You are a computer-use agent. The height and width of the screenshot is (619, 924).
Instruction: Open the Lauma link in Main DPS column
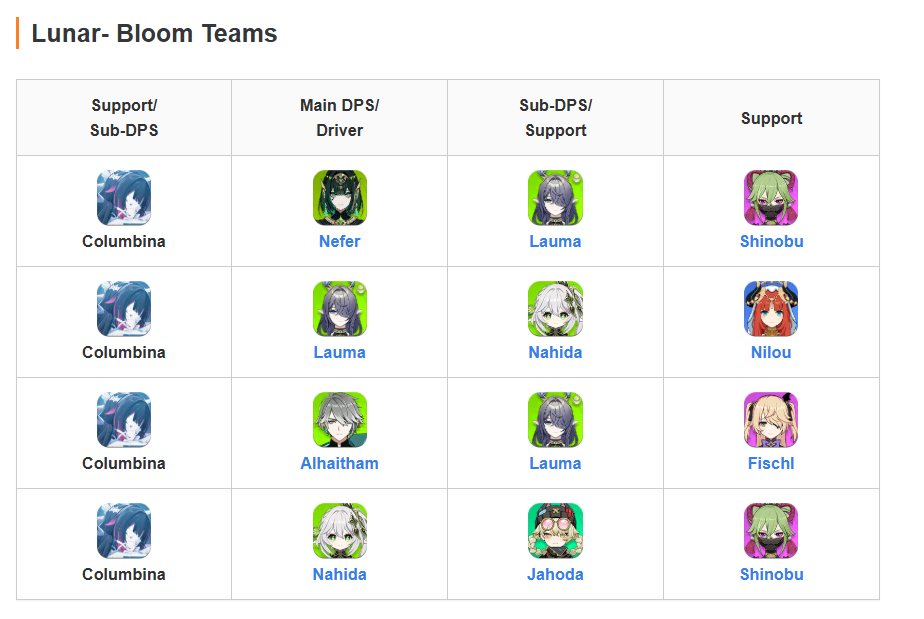[x=340, y=353]
